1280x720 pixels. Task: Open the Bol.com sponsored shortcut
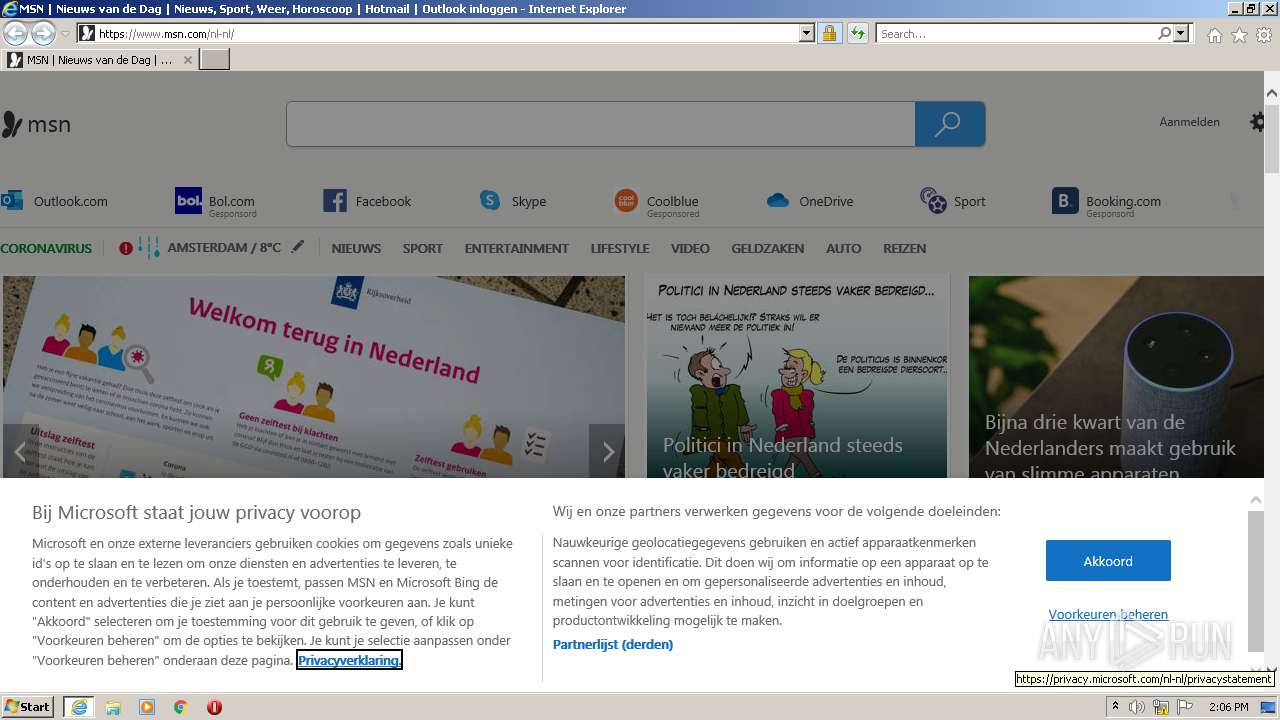216,201
